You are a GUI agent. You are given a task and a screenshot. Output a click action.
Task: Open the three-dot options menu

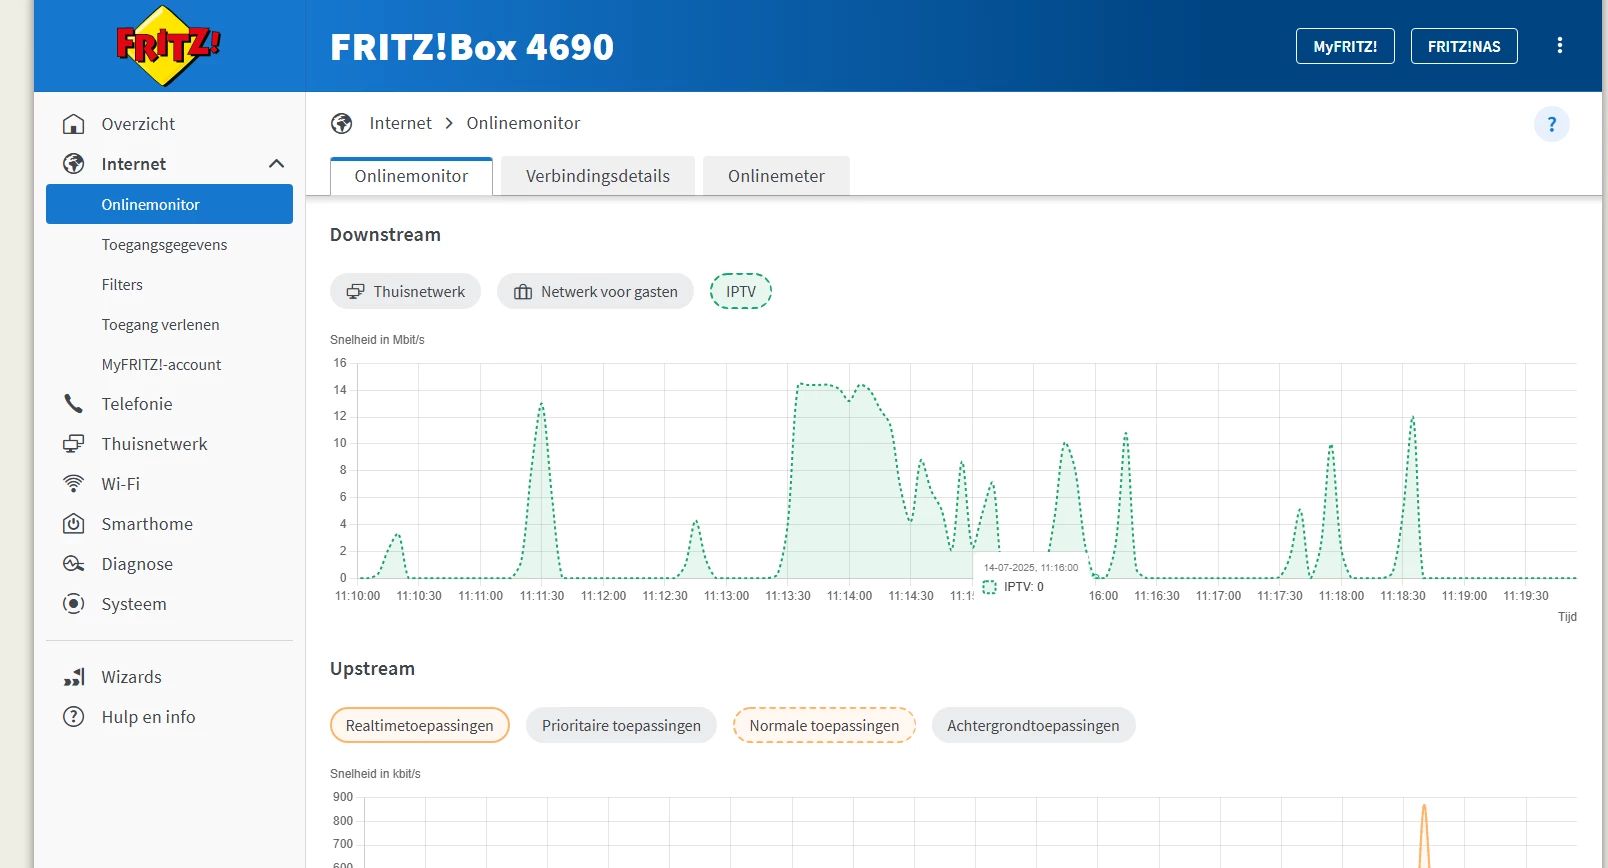1559,46
